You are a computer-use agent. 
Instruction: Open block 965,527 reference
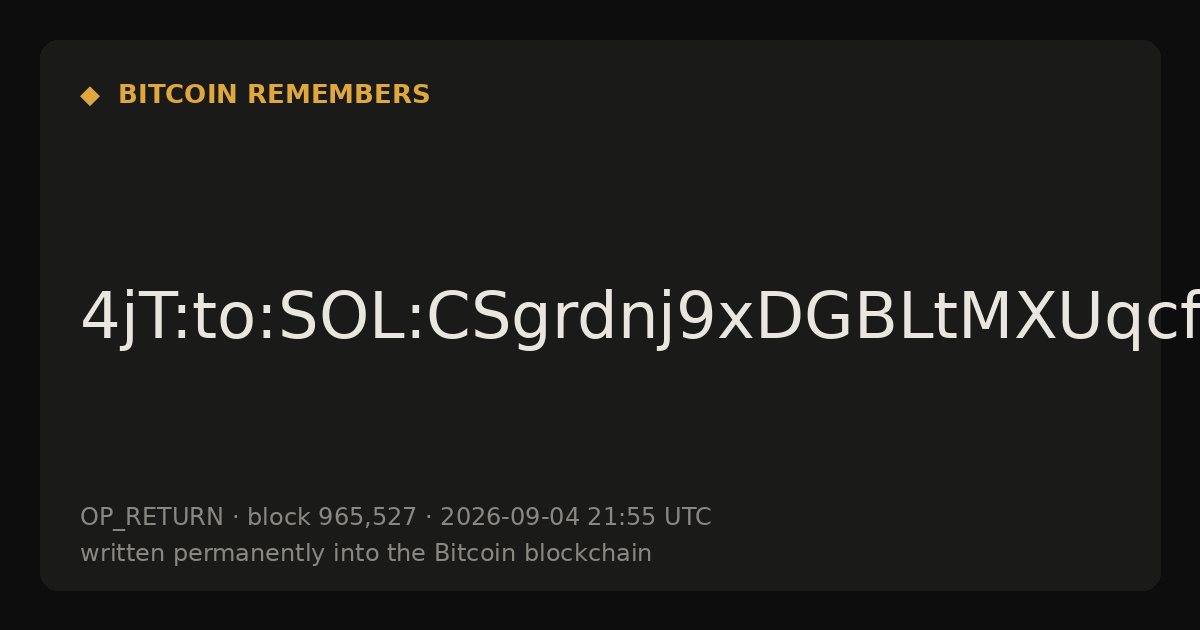point(332,518)
